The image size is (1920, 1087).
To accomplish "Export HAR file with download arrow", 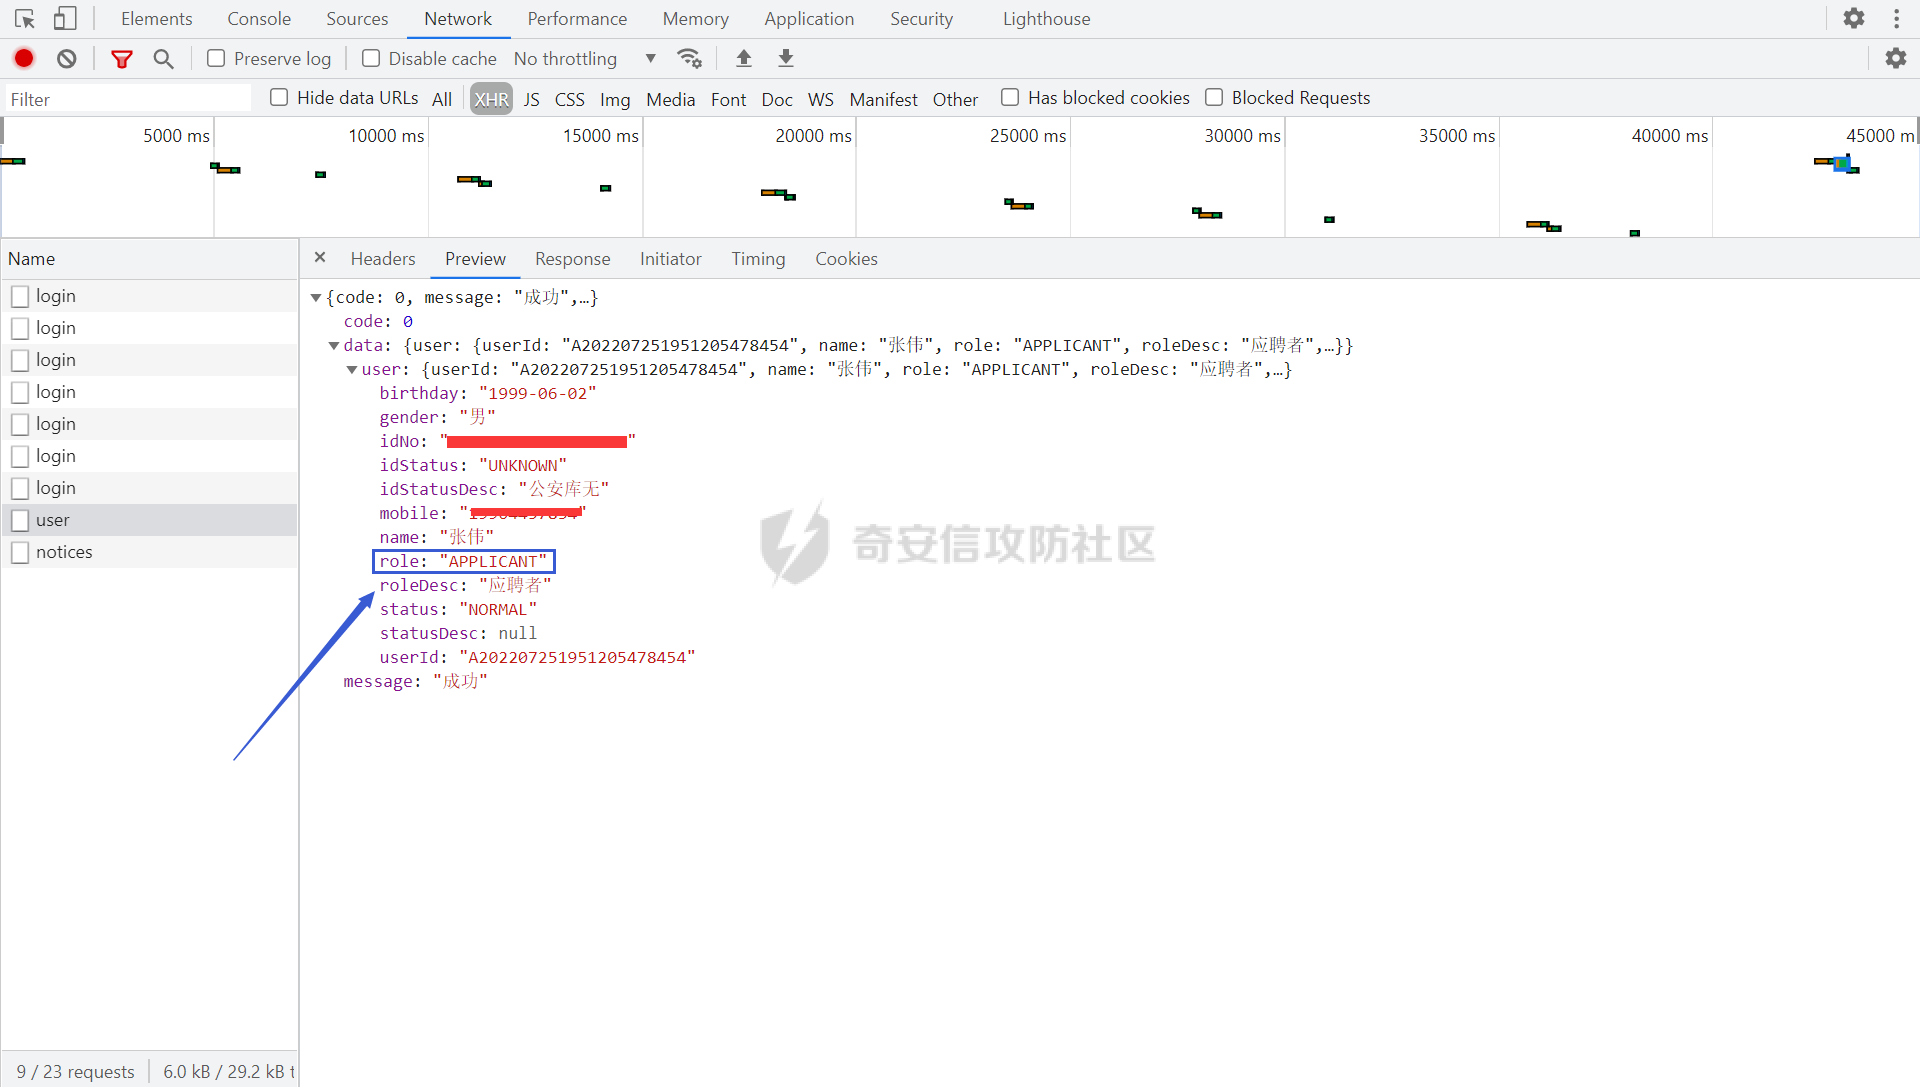I will [786, 58].
